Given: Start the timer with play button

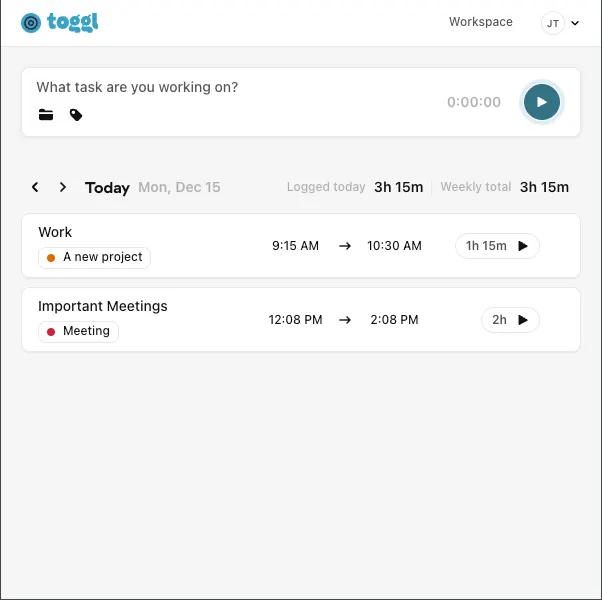Looking at the screenshot, I should click(542, 102).
